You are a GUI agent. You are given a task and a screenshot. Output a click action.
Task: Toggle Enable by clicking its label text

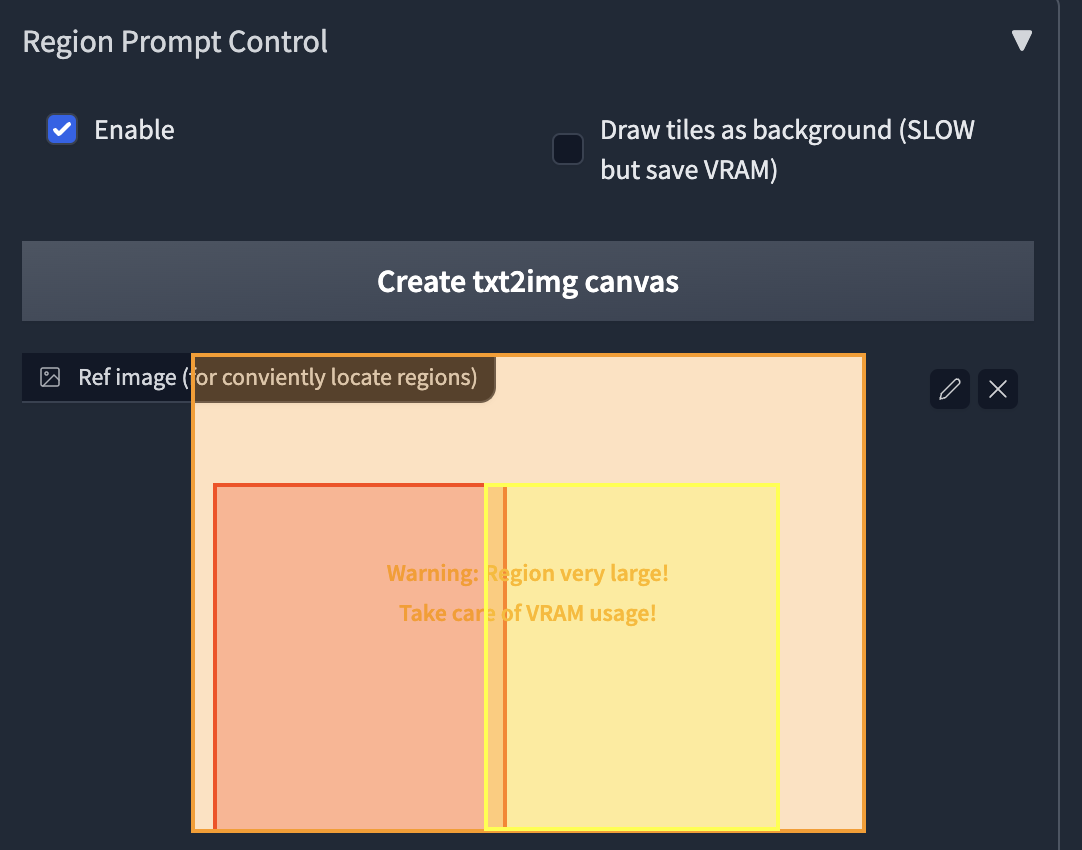pyautogui.click(x=133, y=129)
